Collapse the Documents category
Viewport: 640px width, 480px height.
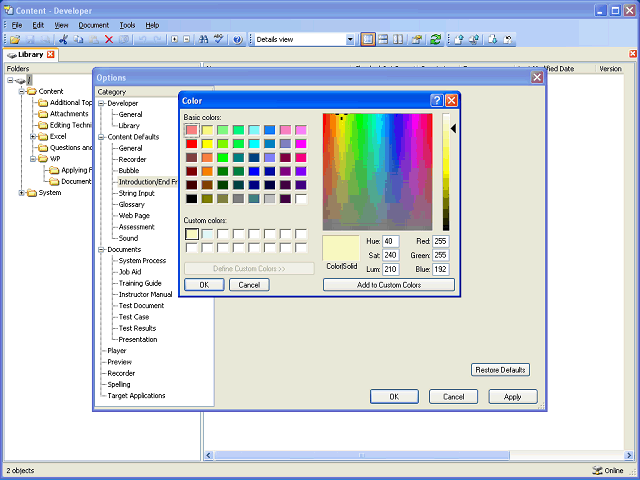point(101,249)
